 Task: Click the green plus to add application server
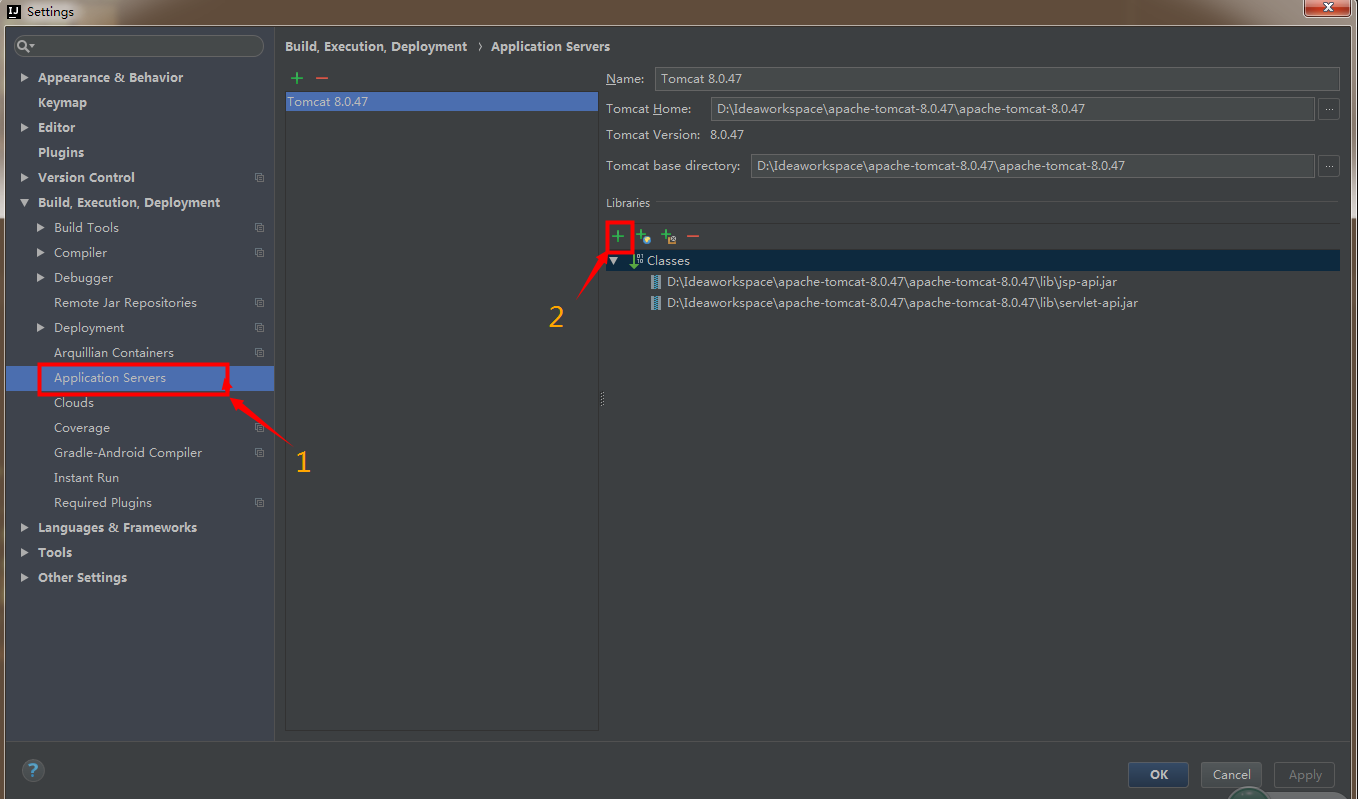pos(296,77)
